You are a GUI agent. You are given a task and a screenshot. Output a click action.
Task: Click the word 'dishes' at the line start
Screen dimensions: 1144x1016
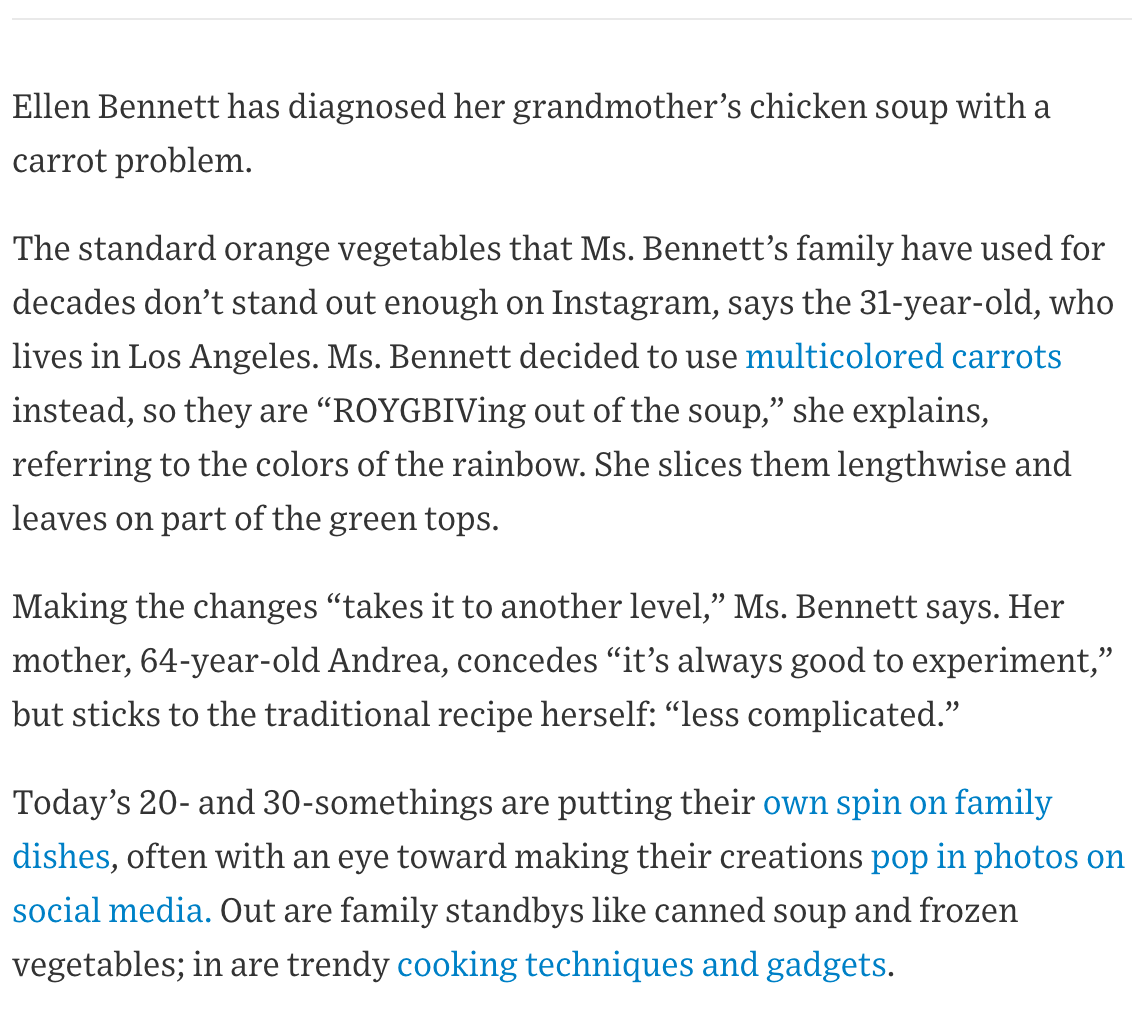tap(61, 856)
